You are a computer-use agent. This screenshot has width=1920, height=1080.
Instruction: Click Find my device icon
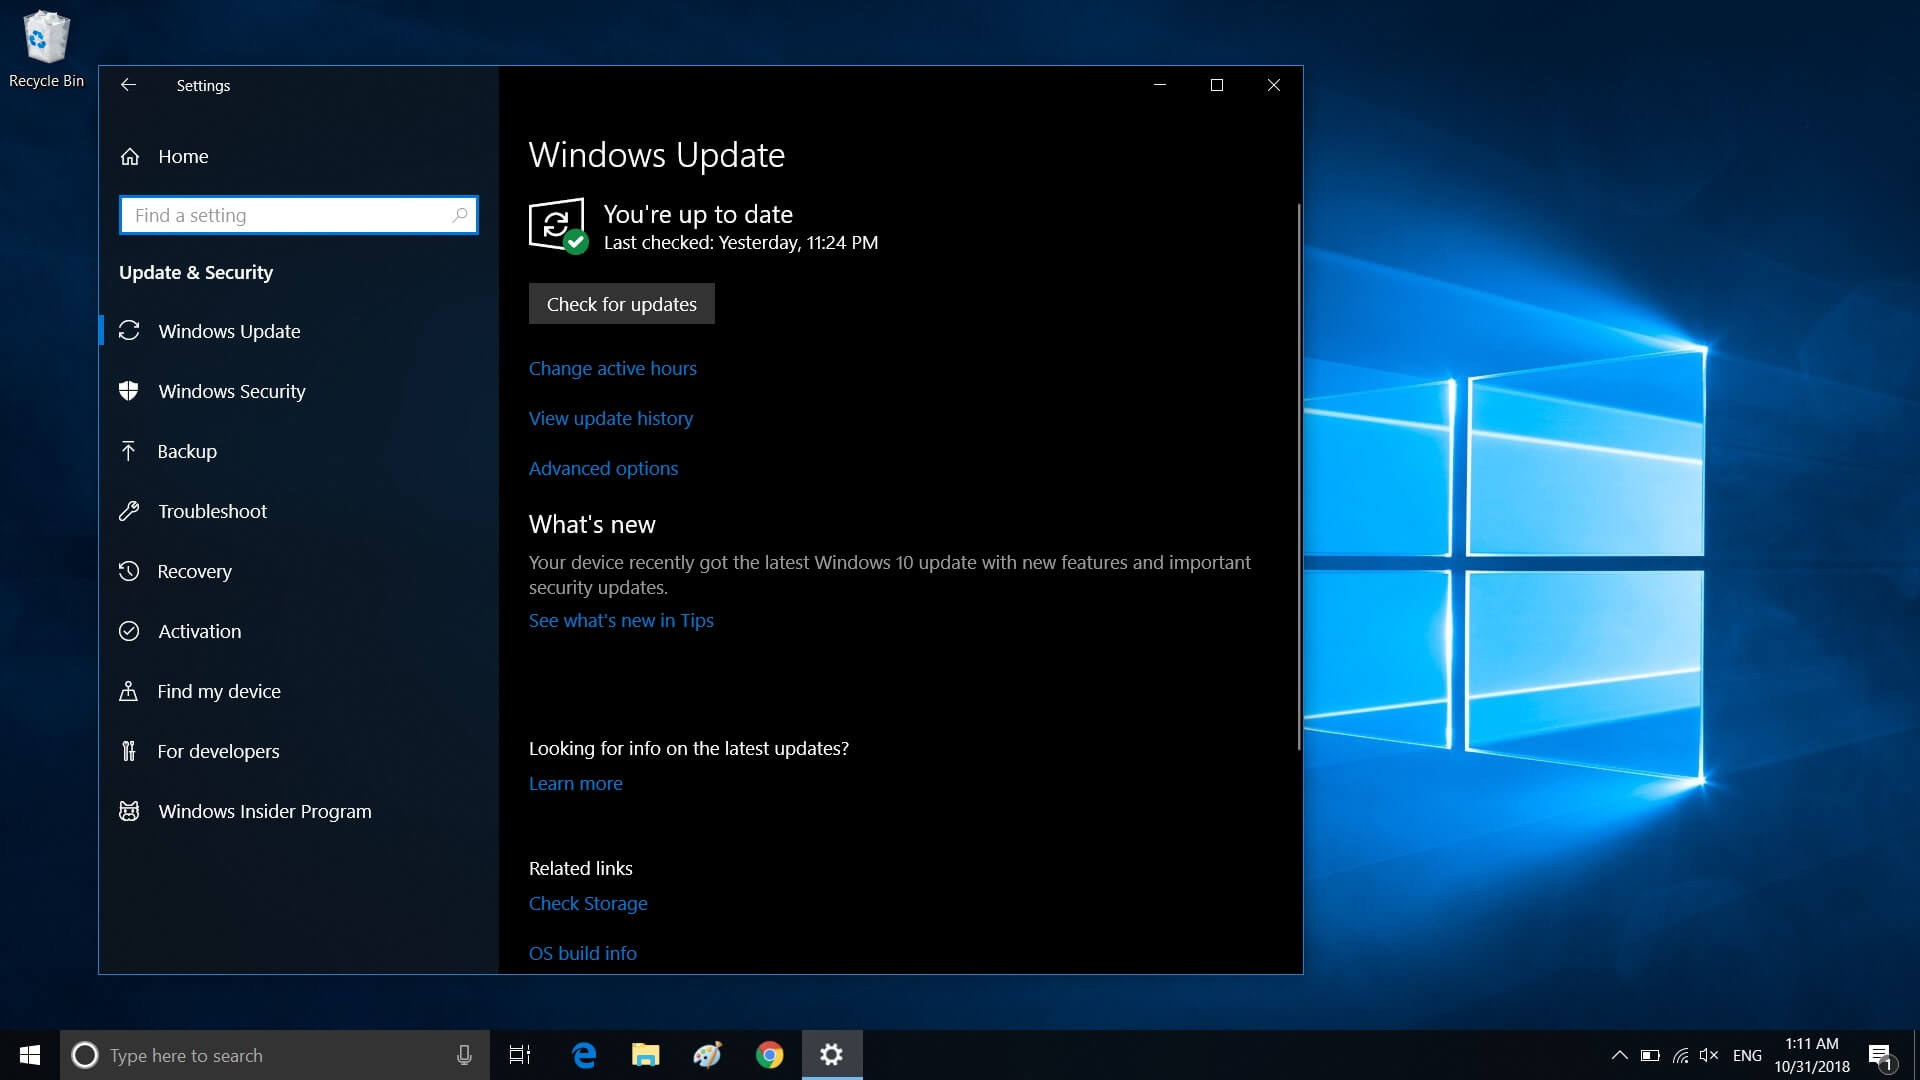(x=128, y=690)
